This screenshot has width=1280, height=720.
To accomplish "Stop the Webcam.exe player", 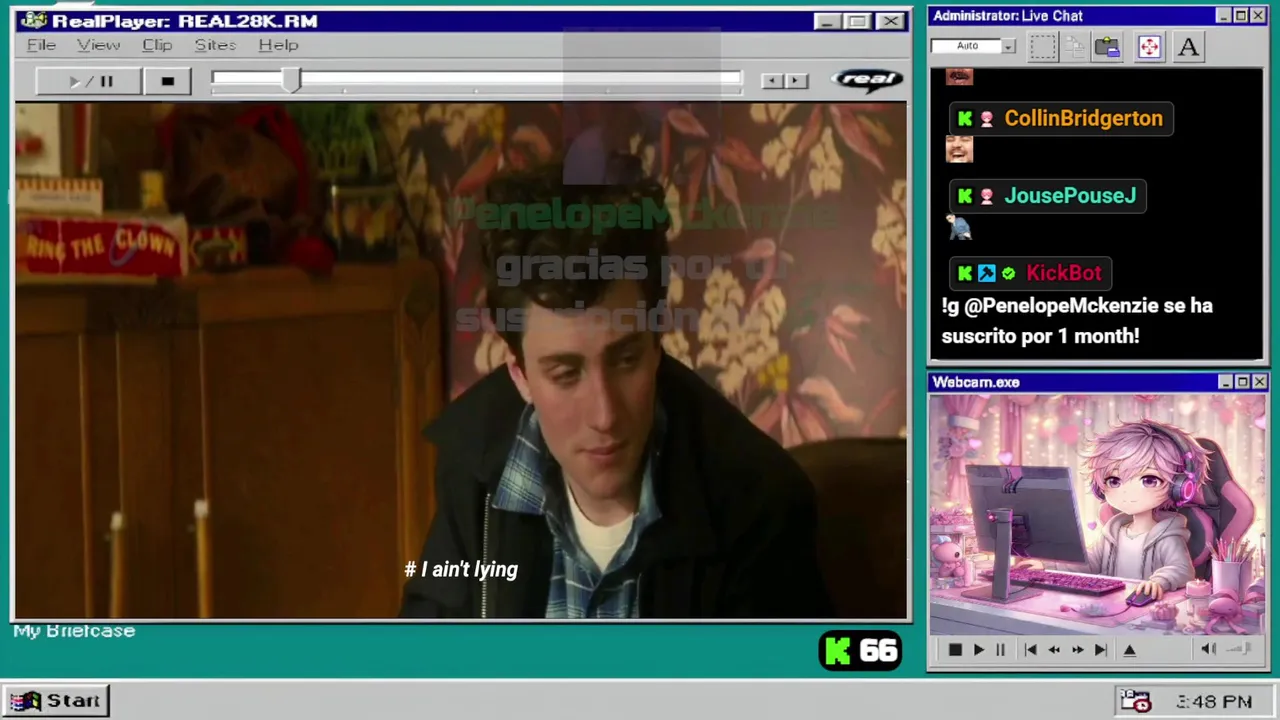I will [x=955, y=650].
